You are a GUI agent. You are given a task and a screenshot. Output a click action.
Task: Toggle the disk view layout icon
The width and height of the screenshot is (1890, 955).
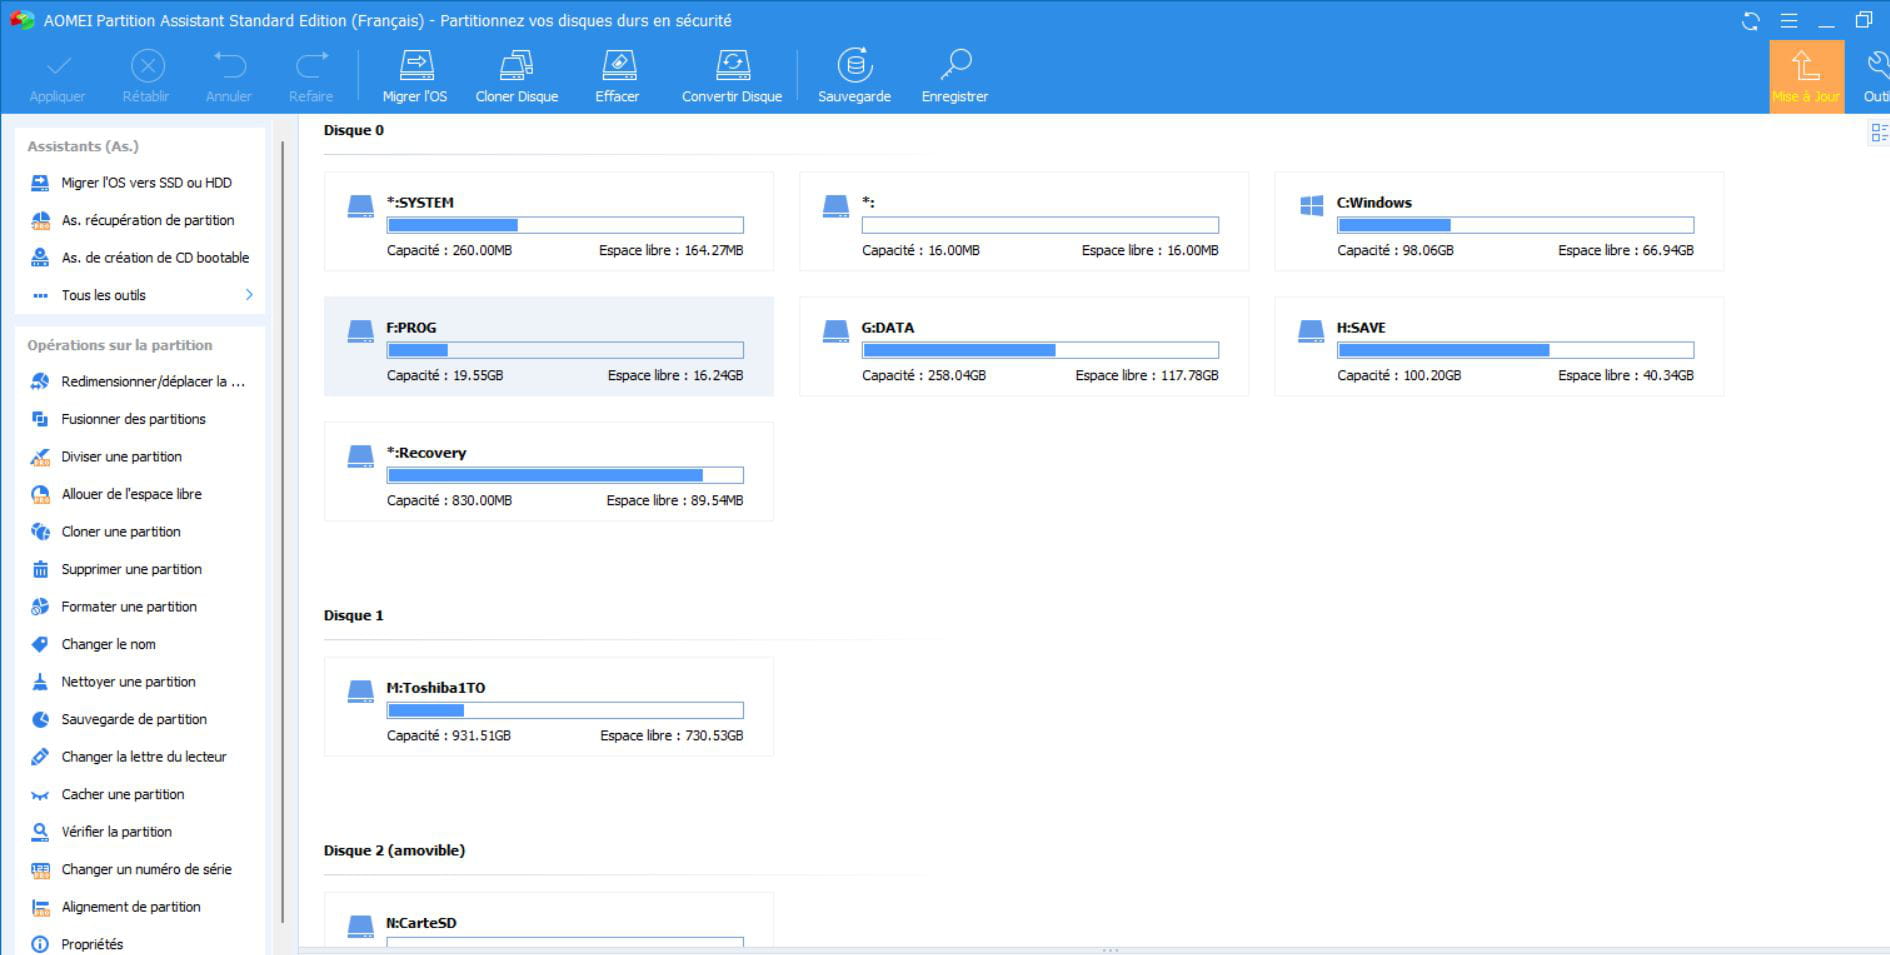tap(1879, 133)
